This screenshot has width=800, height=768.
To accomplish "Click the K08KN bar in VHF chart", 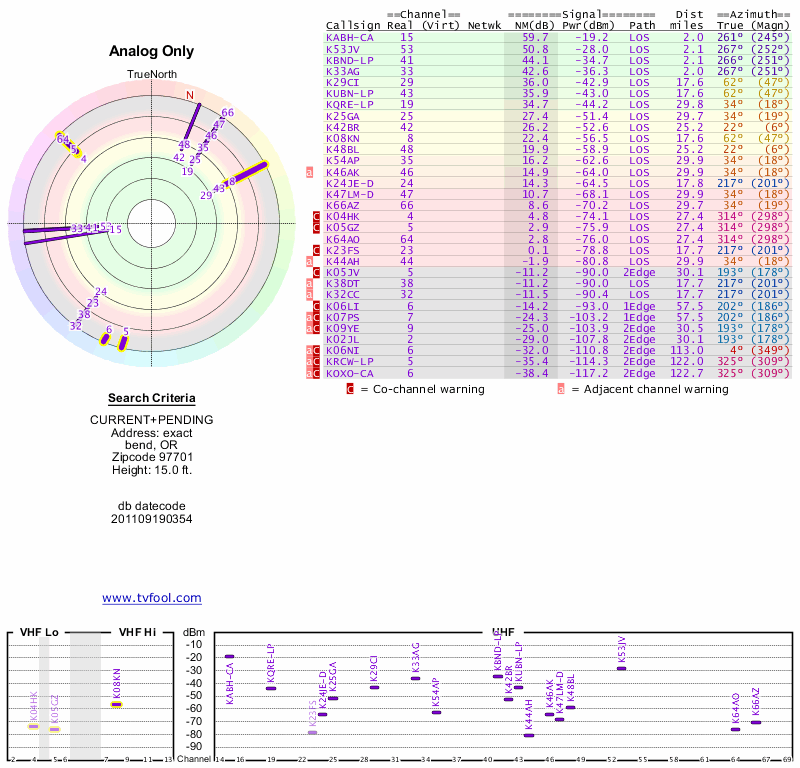I will (x=117, y=705).
